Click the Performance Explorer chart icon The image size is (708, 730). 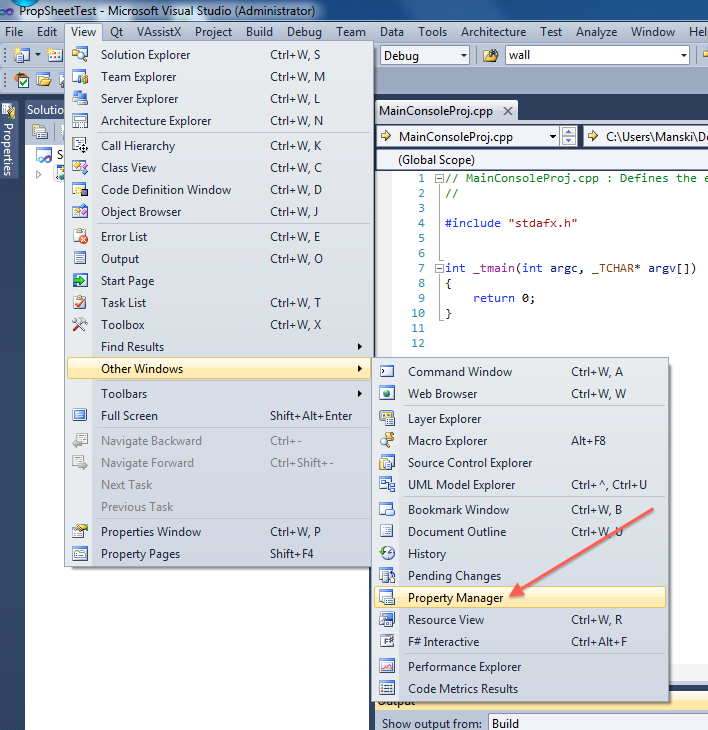[x=387, y=666]
